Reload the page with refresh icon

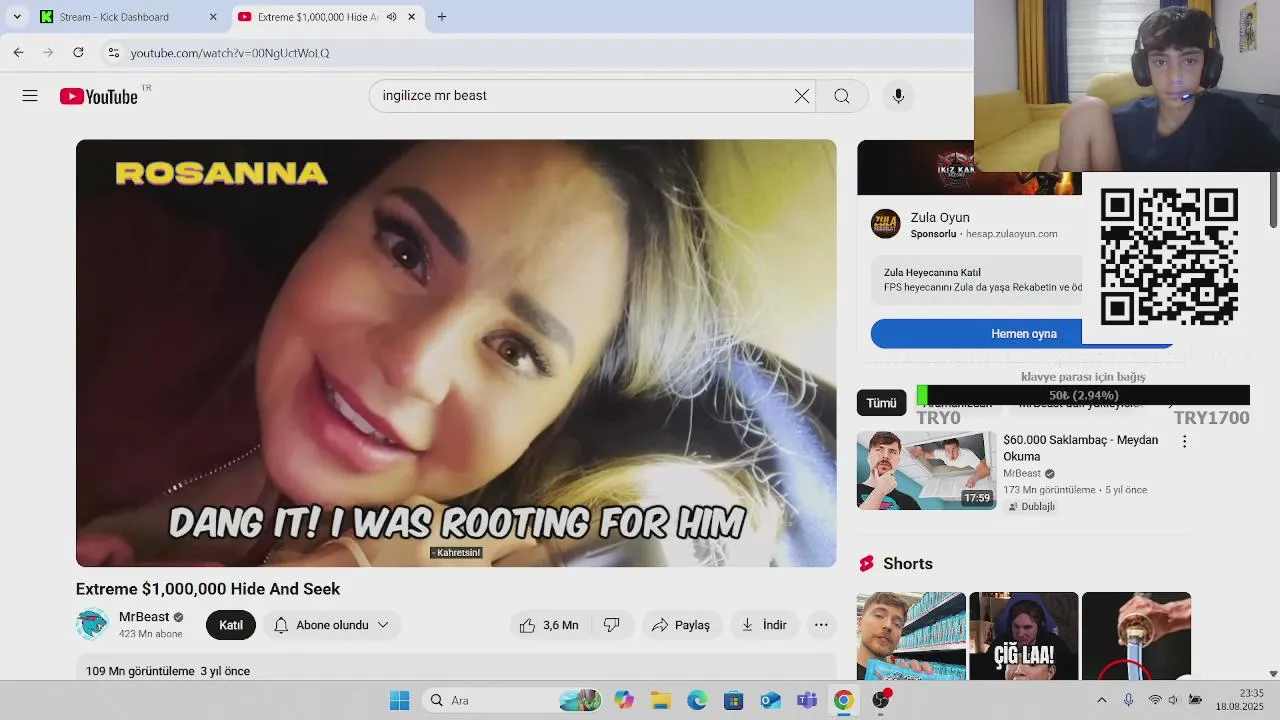pyautogui.click(x=78, y=52)
